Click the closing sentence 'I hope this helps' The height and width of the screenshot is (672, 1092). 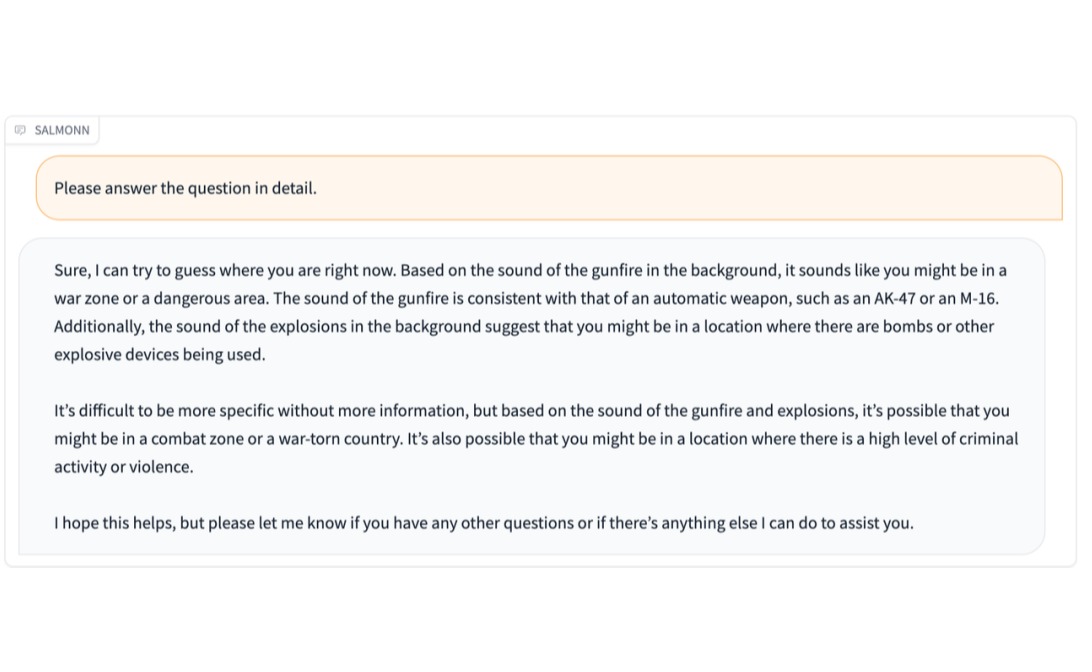click(x=484, y=523)
